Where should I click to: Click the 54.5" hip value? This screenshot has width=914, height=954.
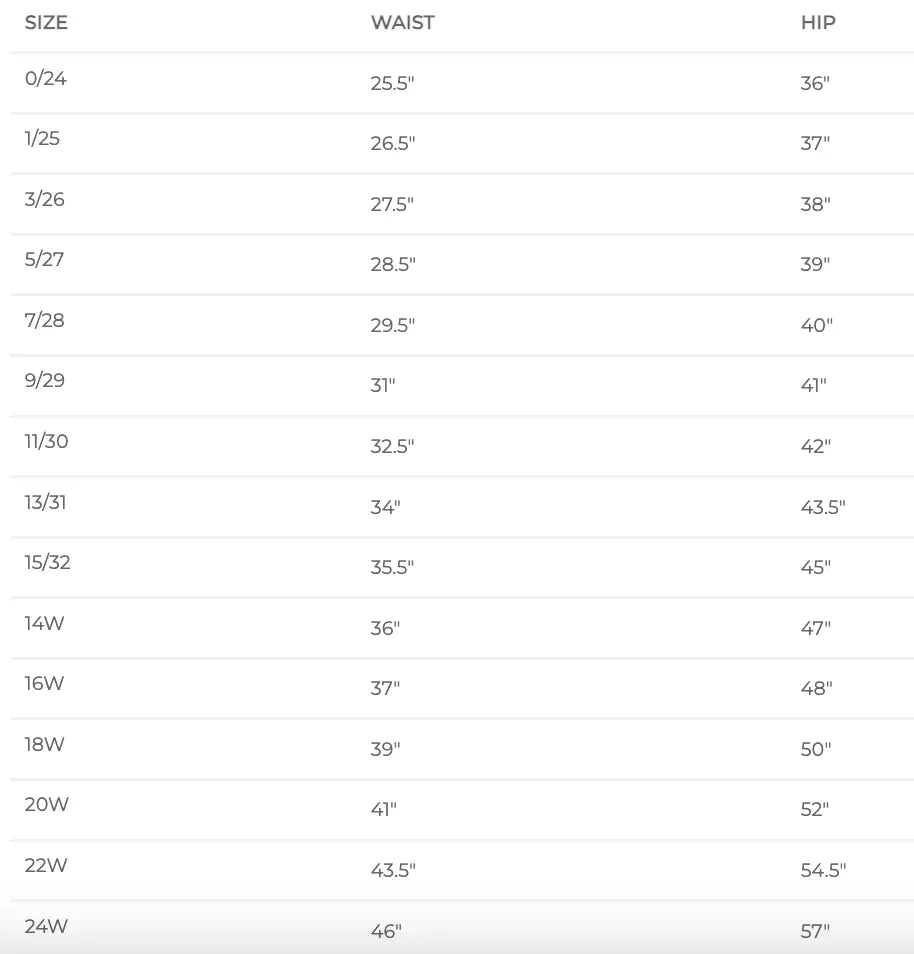pos(823,870)
